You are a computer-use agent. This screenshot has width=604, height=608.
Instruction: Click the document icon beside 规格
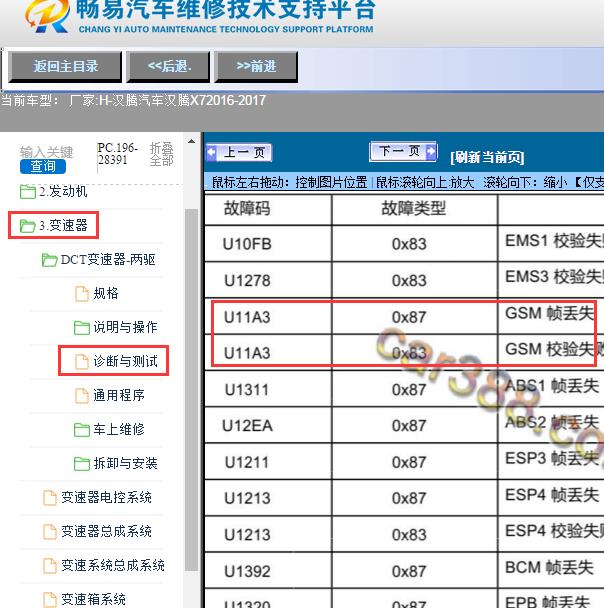click(81, 294)
